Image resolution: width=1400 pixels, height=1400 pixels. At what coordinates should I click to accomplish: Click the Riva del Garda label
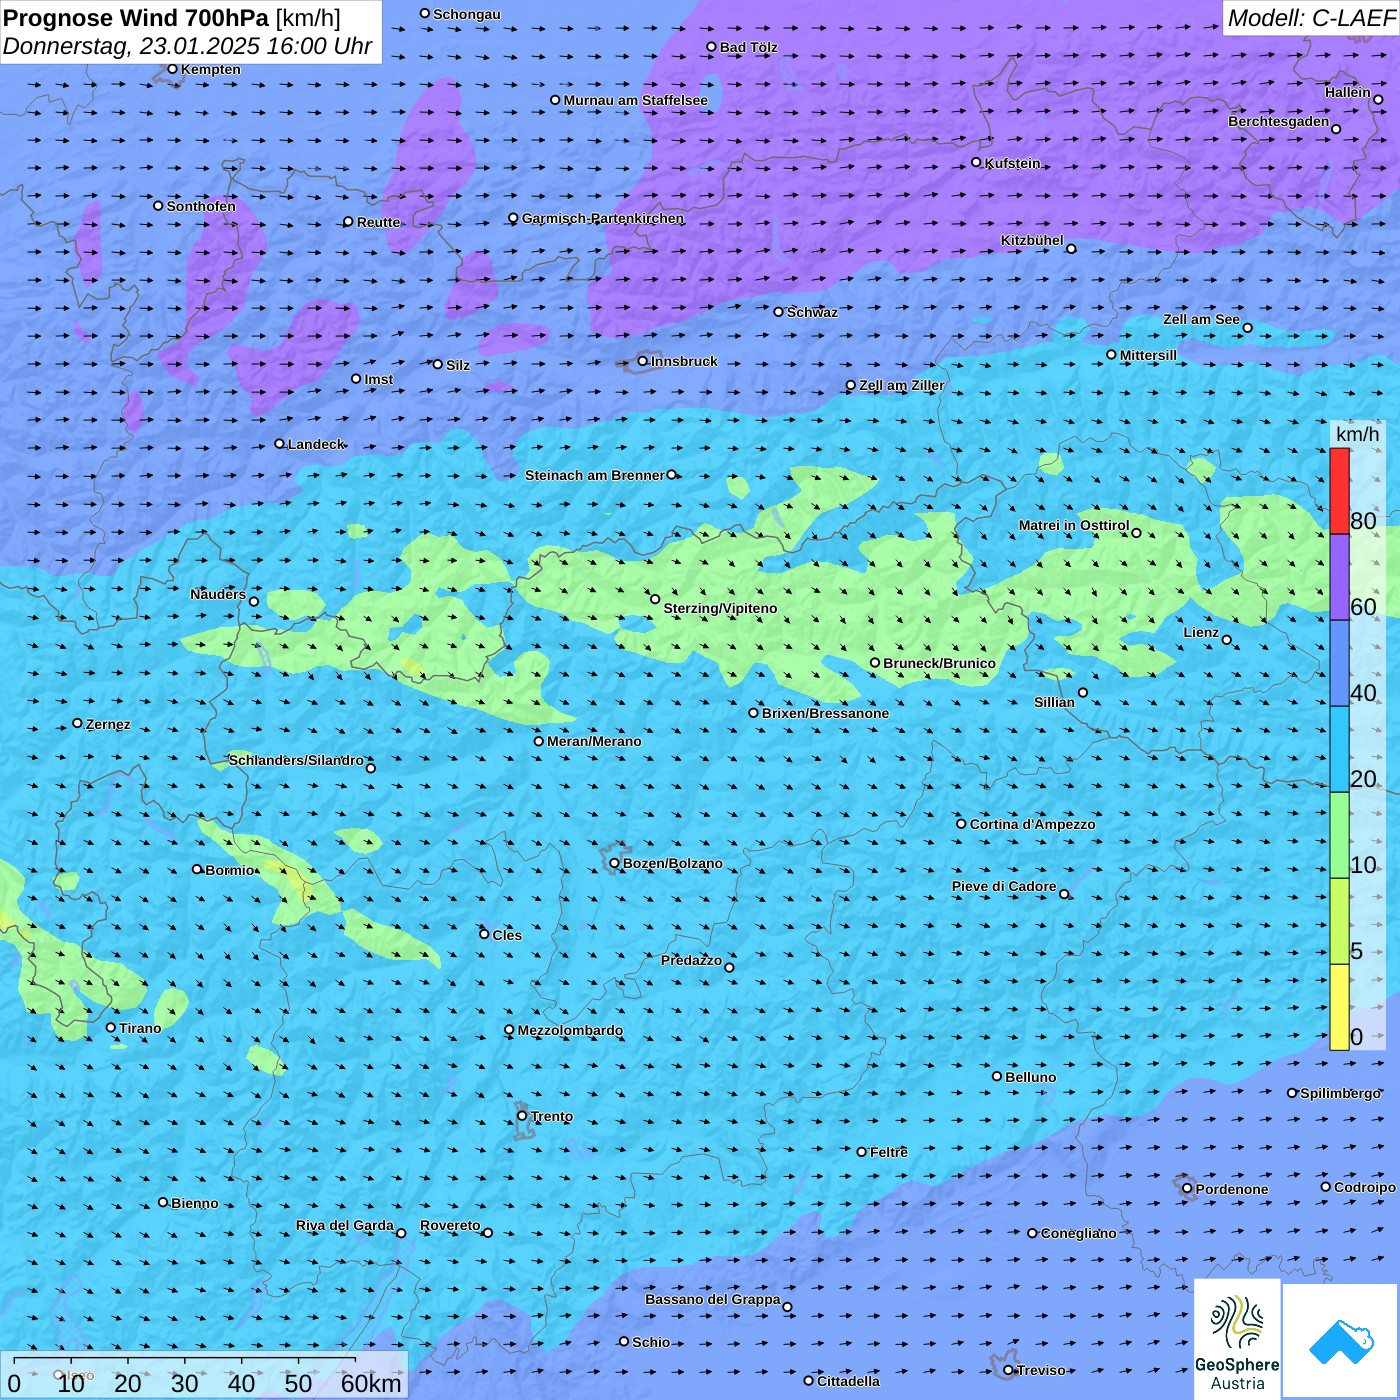[x=345, y=1225]
